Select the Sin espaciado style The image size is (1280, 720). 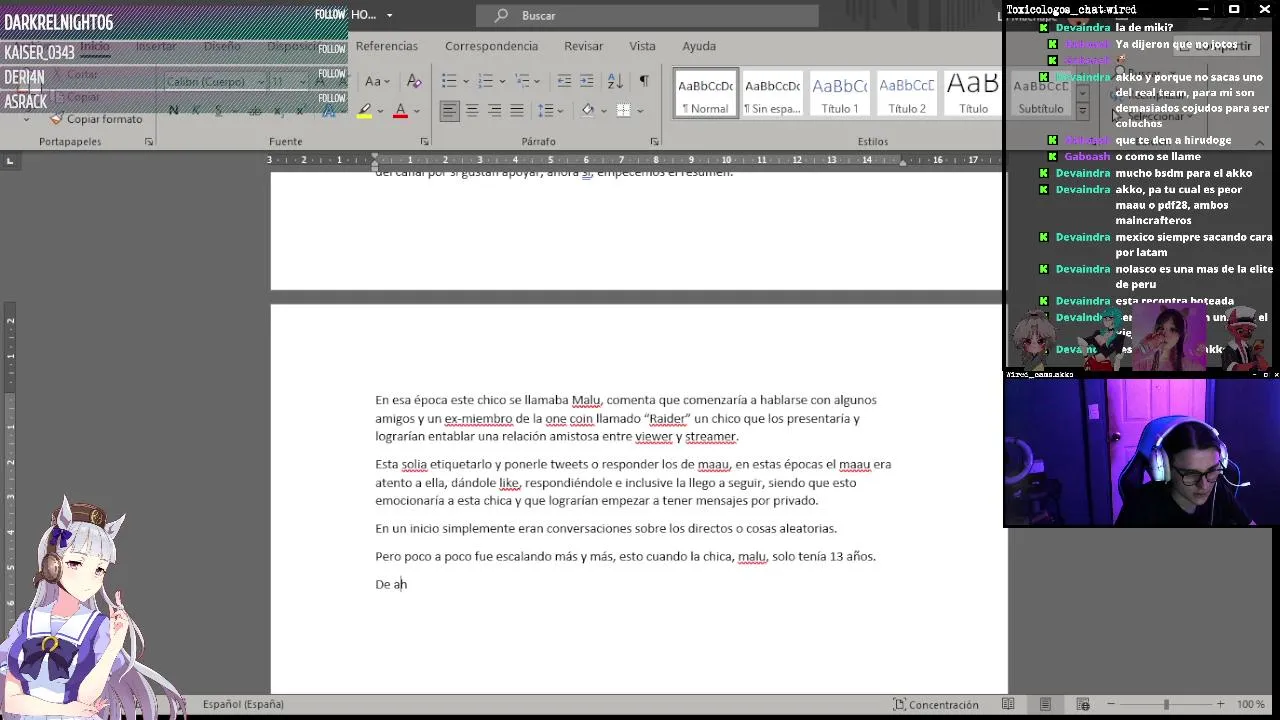click(772, 93)
